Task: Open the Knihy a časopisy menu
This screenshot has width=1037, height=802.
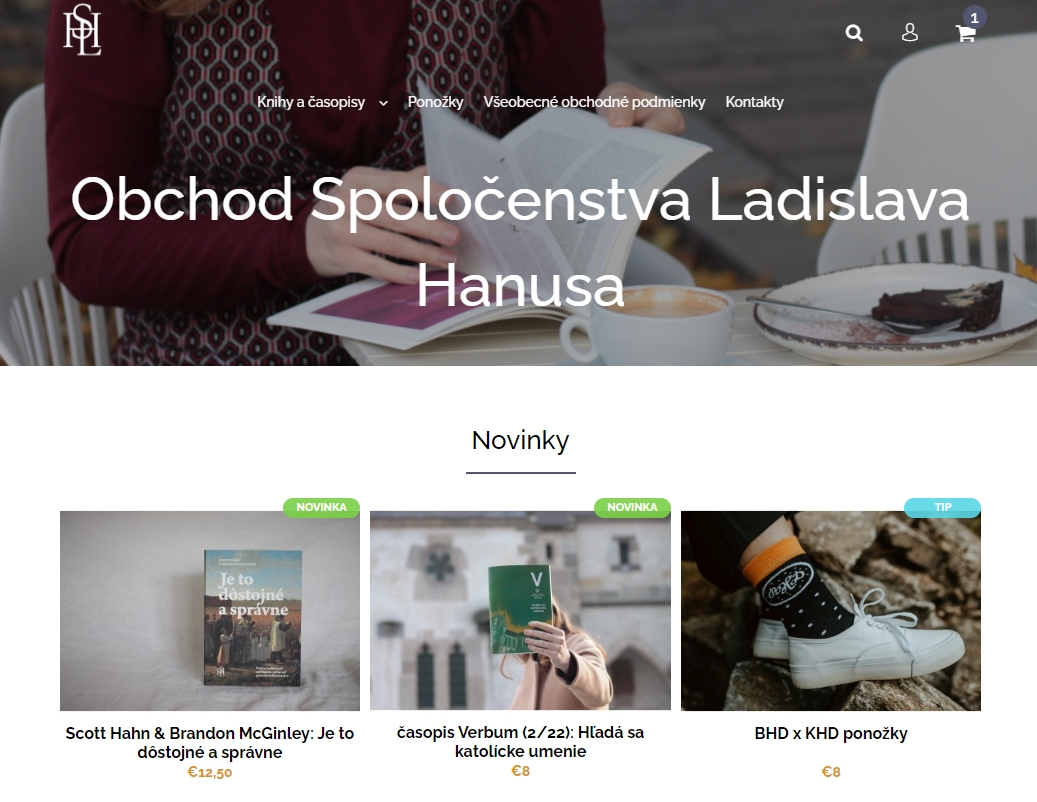Action: tap(311, 102)
